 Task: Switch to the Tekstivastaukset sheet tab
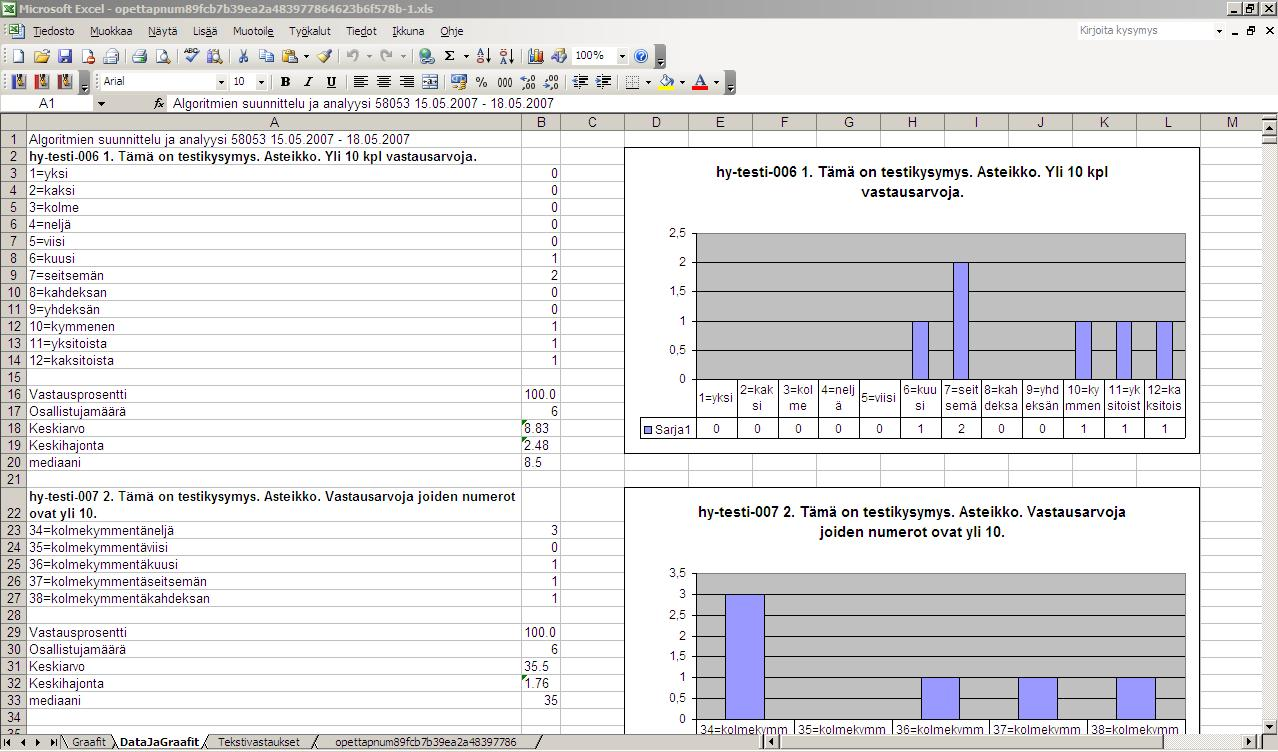[258, 742]
